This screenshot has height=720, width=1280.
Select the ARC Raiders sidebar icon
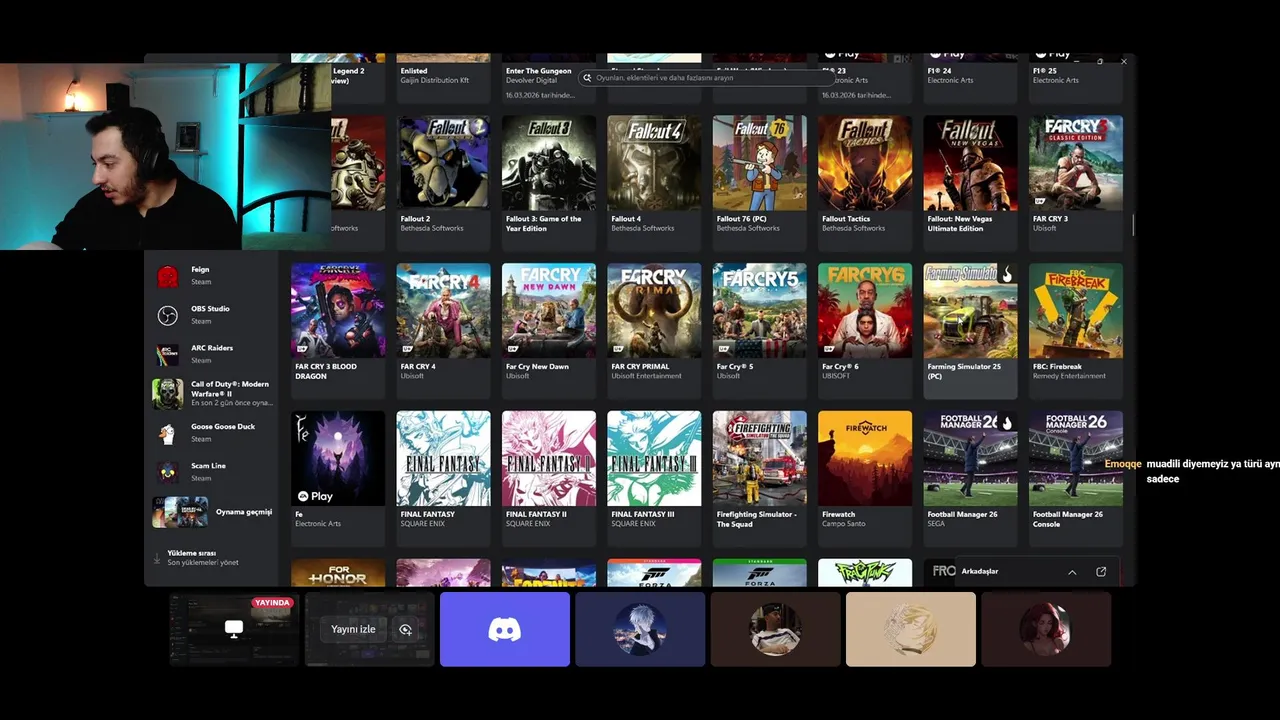167,355
